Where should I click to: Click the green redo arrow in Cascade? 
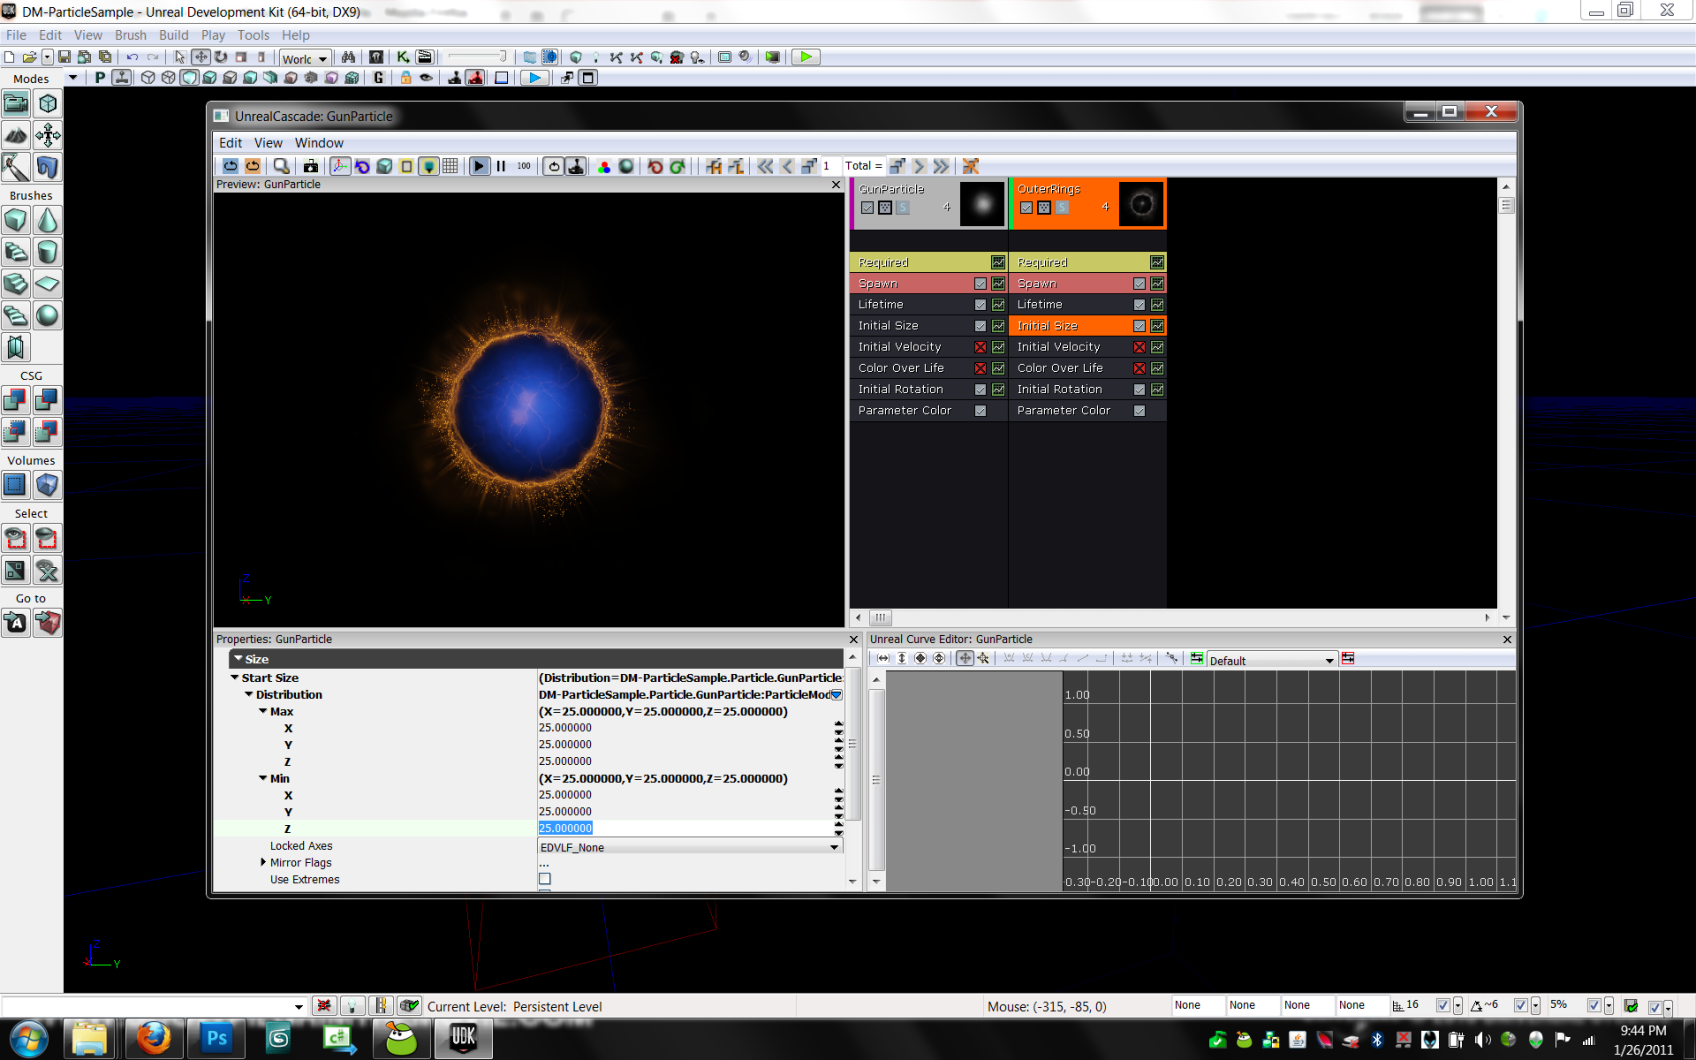677,166
